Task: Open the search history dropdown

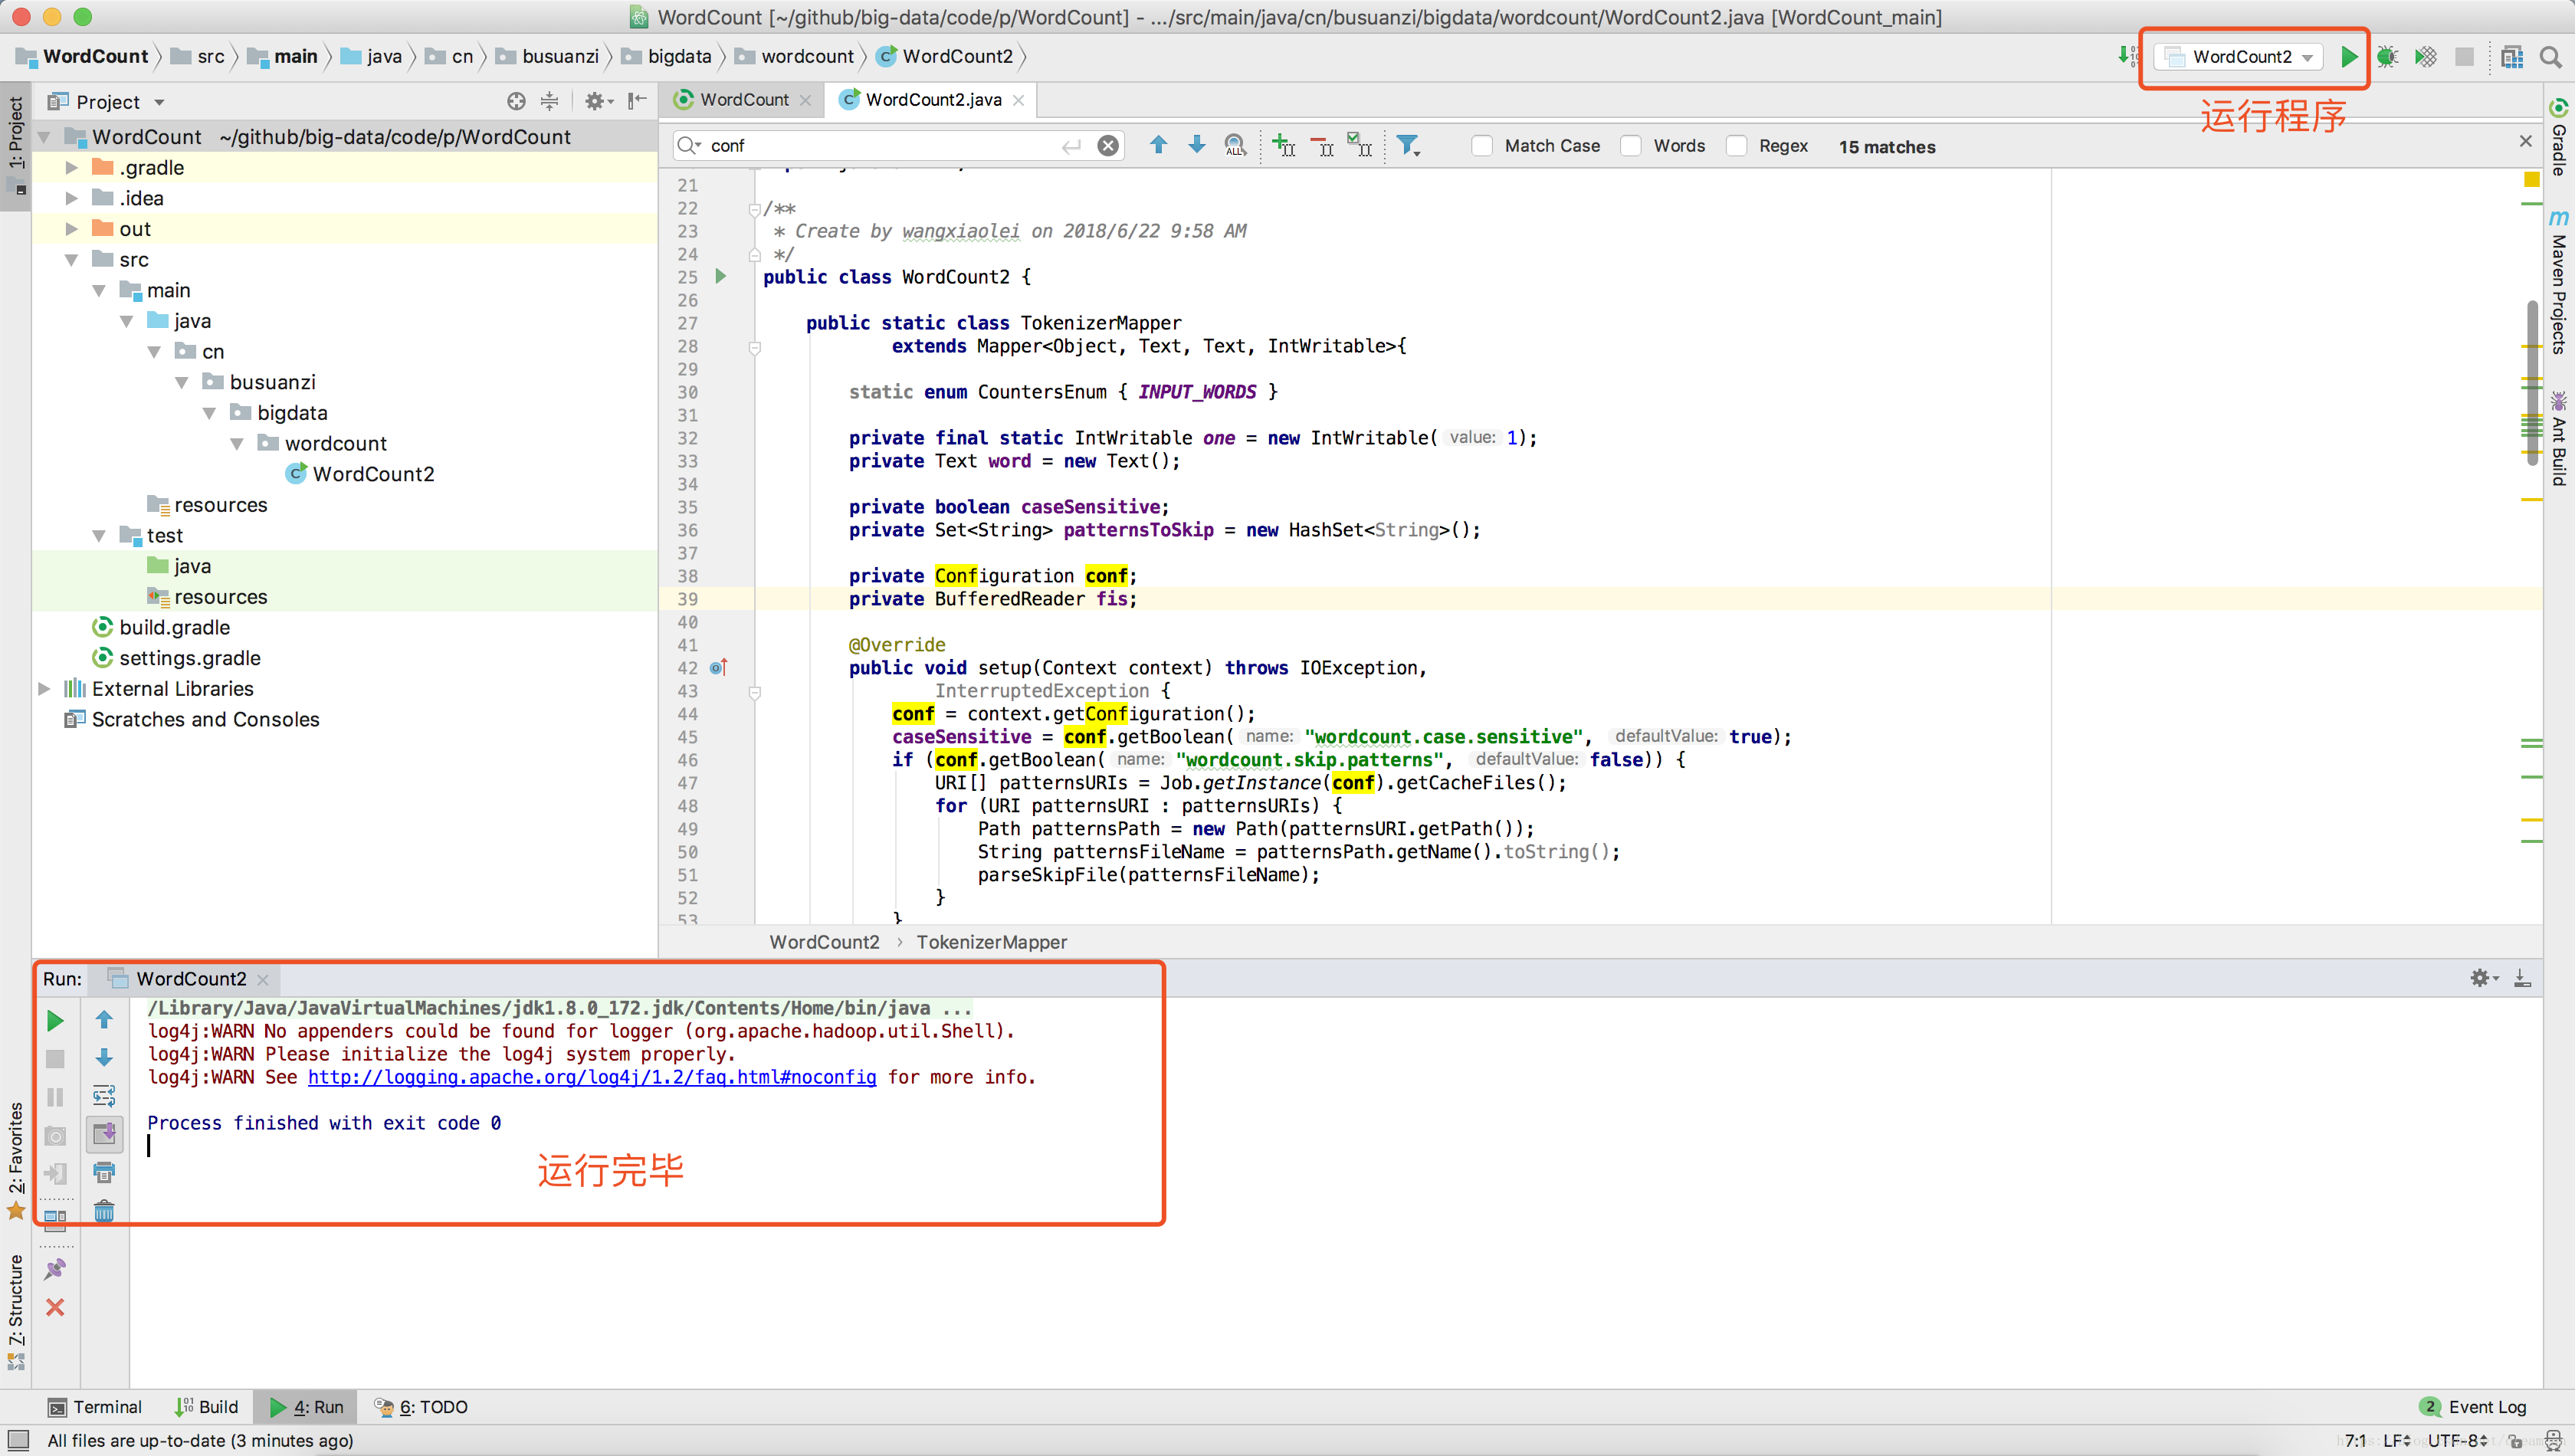Action: [689, 146]
